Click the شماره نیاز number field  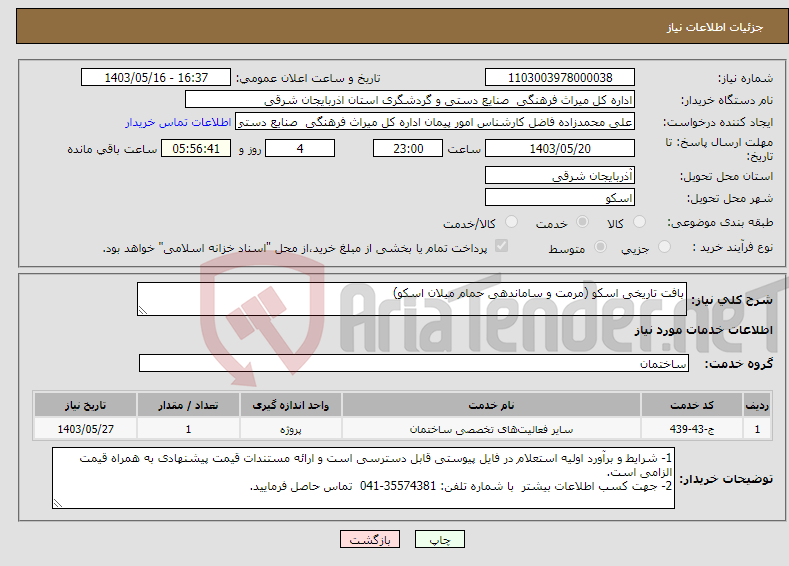tap(560, 77)
